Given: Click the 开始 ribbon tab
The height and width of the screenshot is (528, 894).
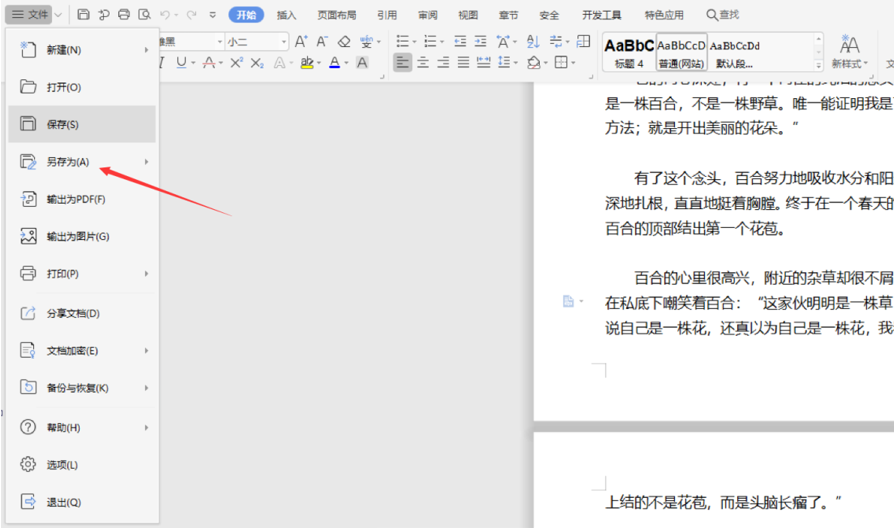Looking at the screenshot, I should click(x=246, y=15).
